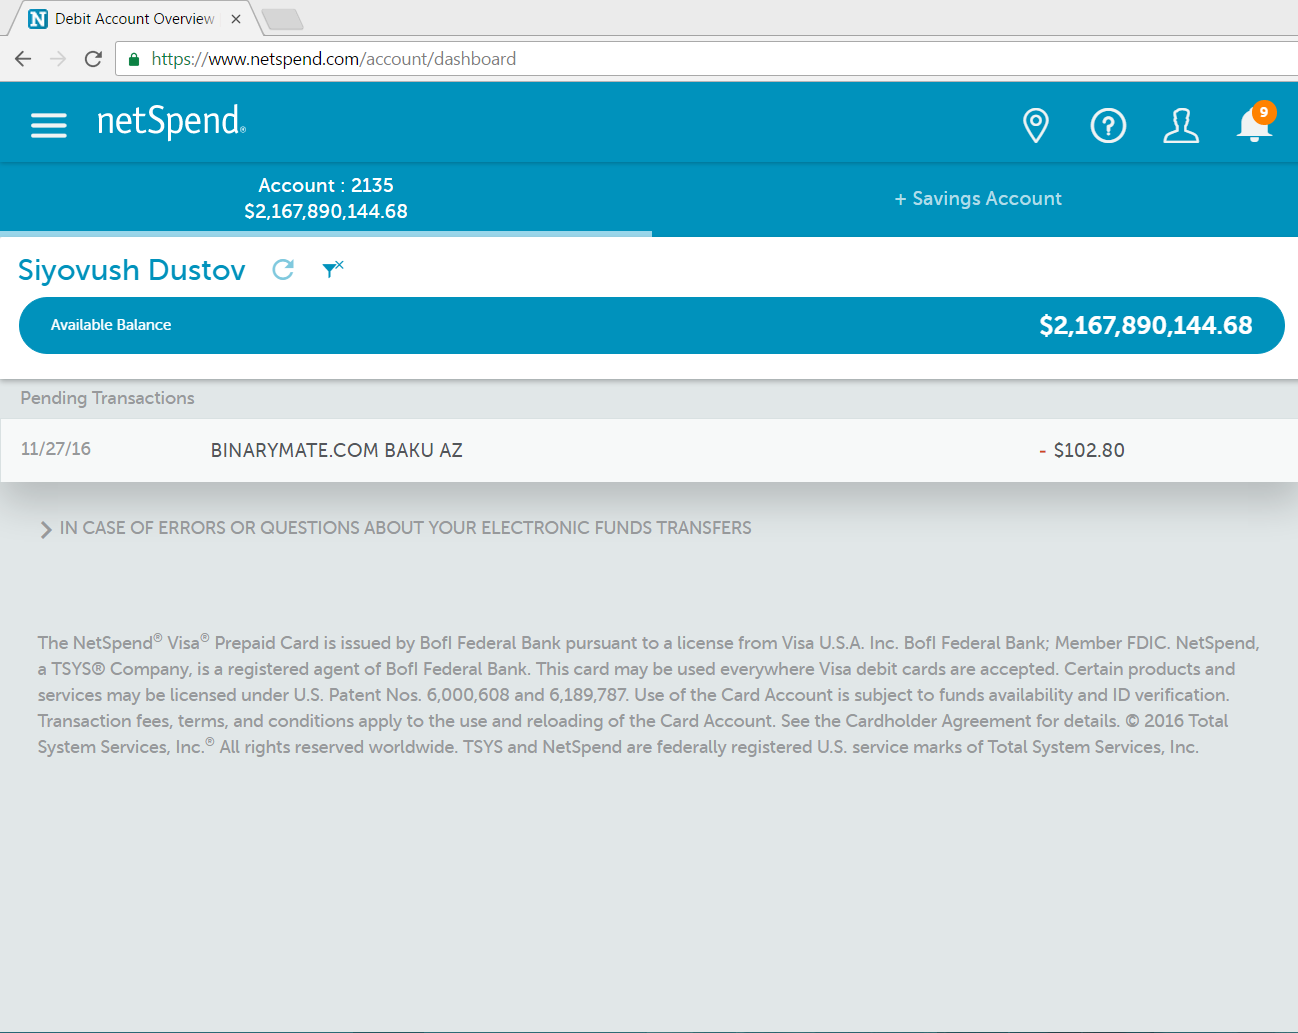Open the hamburger navigation menu
This screenshot has height=1033, width=1298.
tap(49, 125)
